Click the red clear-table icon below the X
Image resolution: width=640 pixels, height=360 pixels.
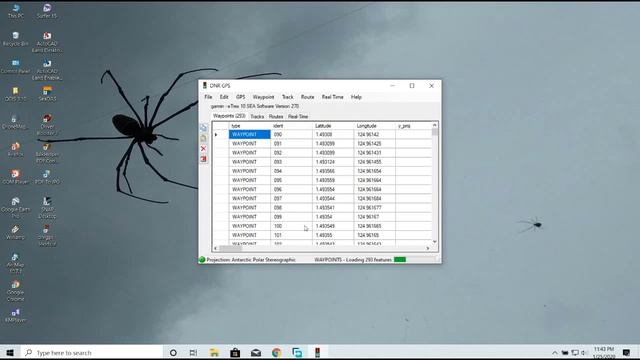[203, 159]
